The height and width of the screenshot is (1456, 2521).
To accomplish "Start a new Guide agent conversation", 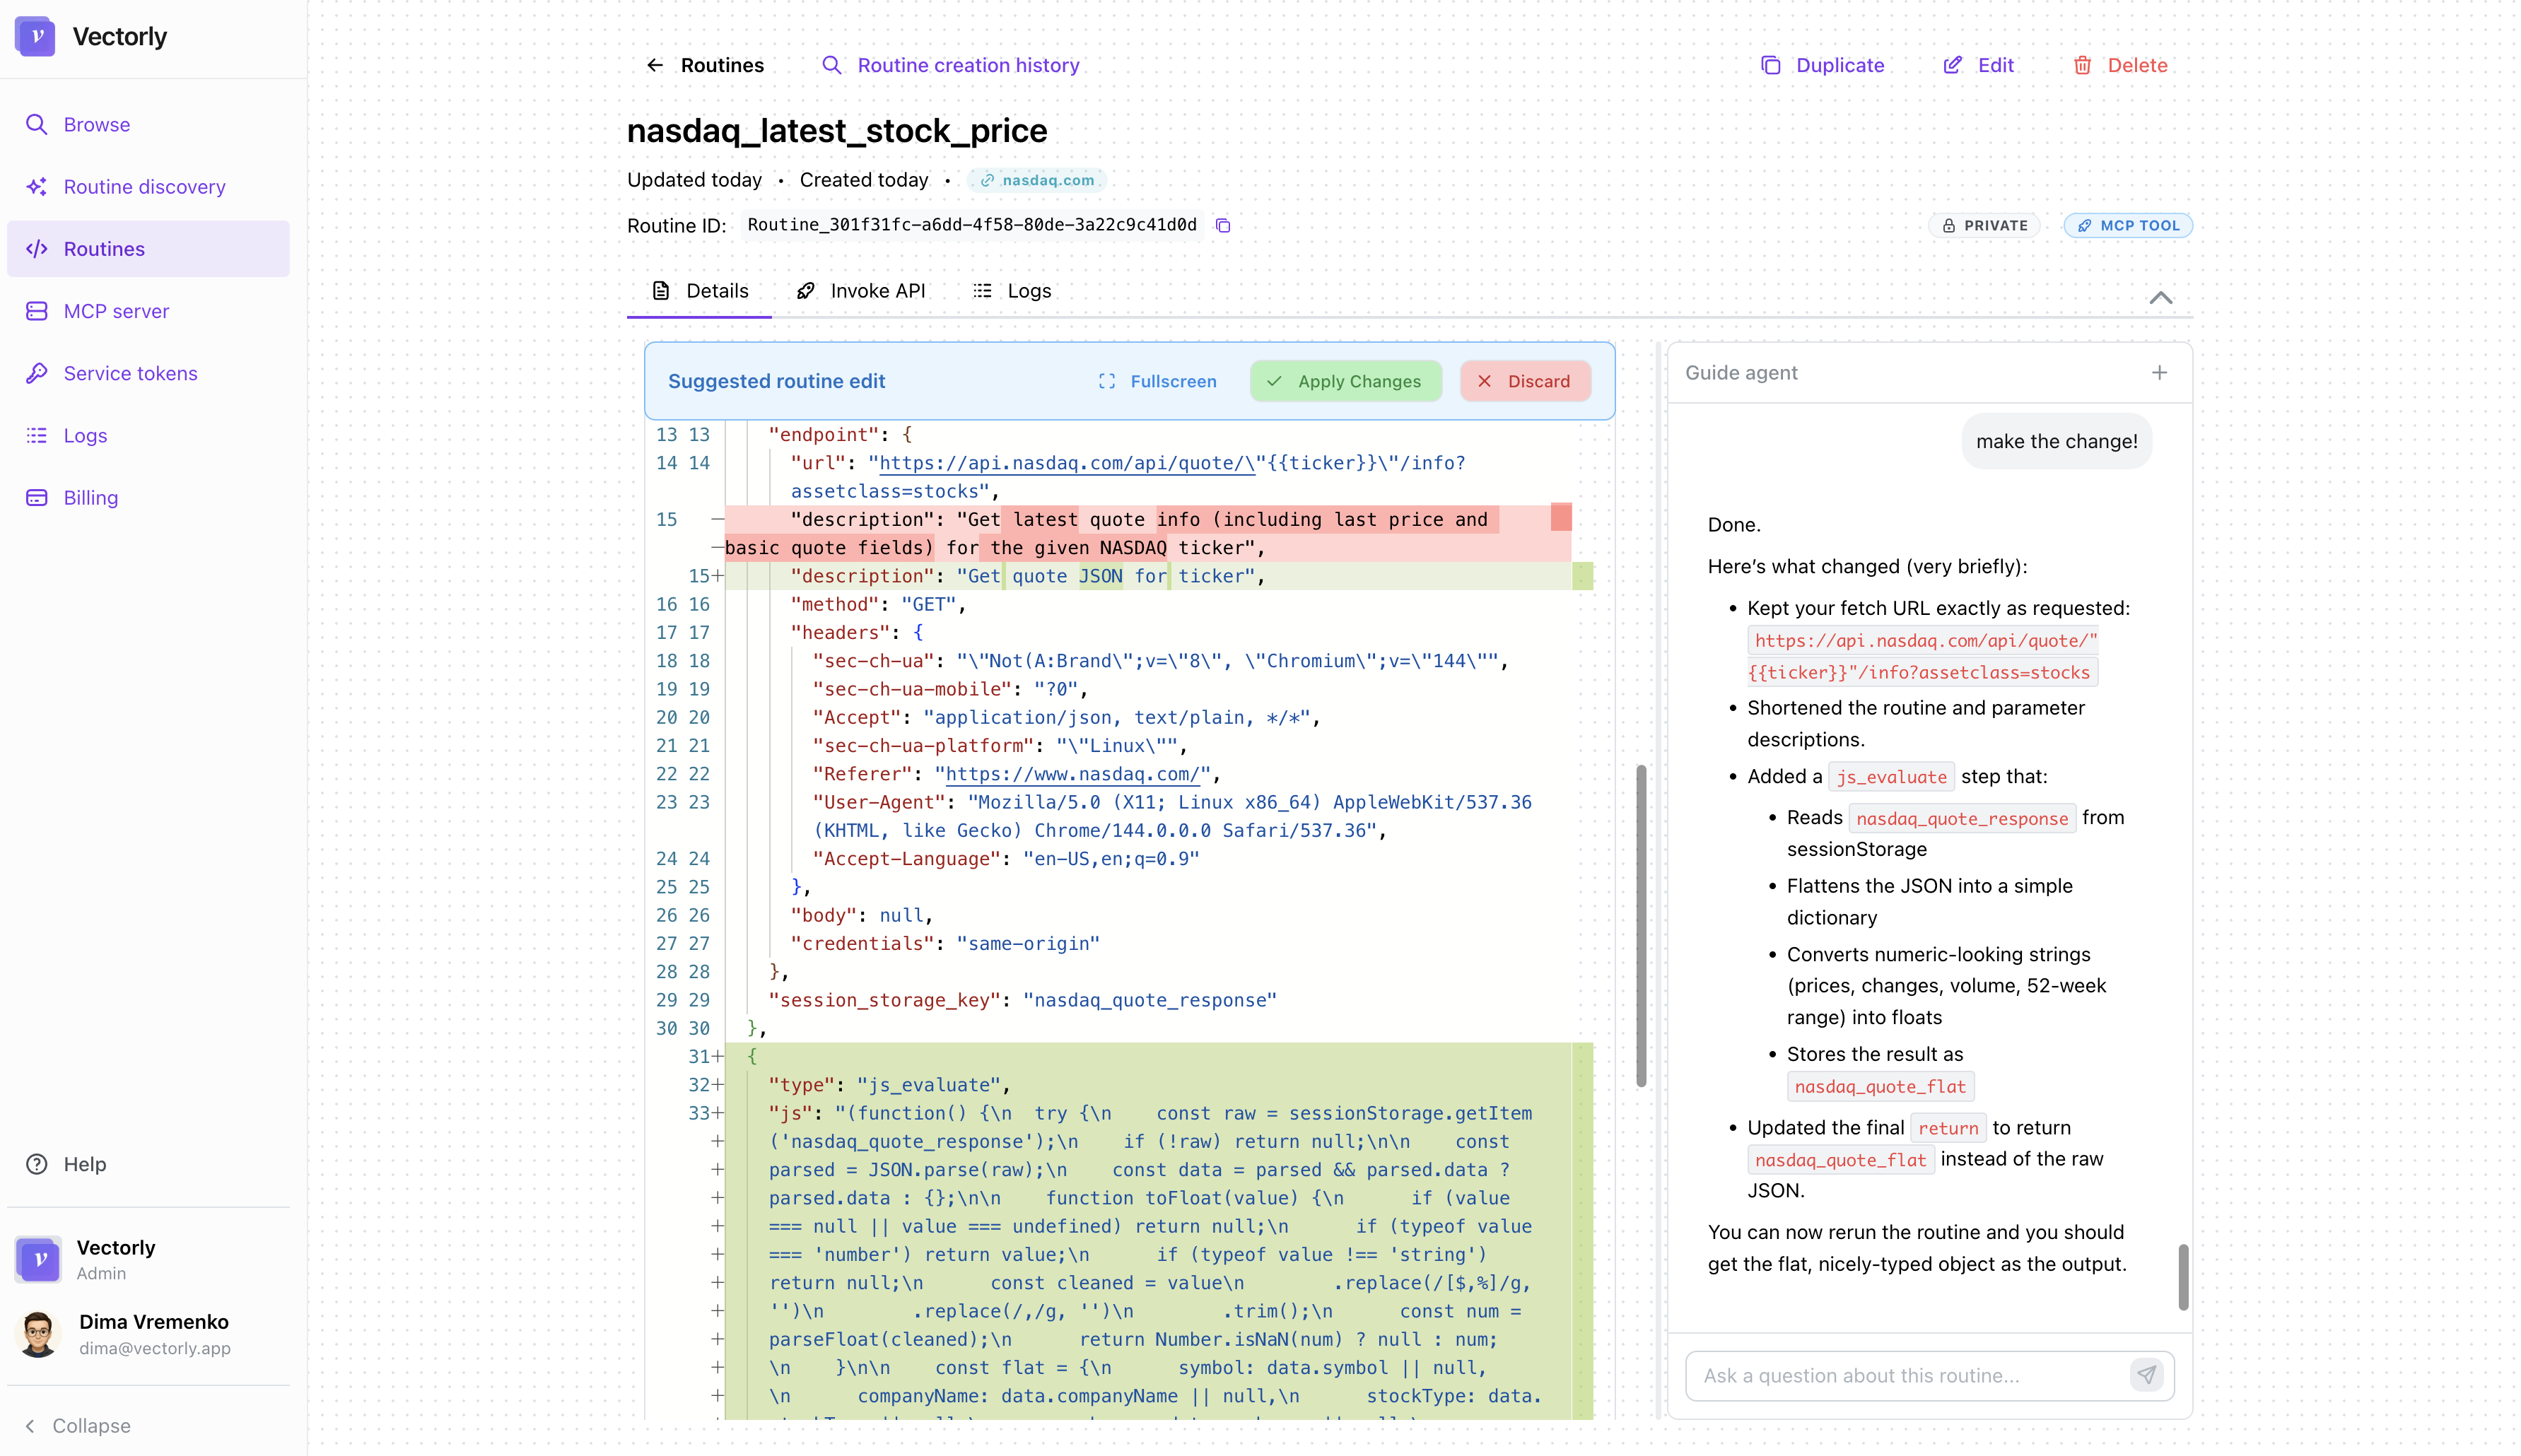I will (x=2160, y=372).
